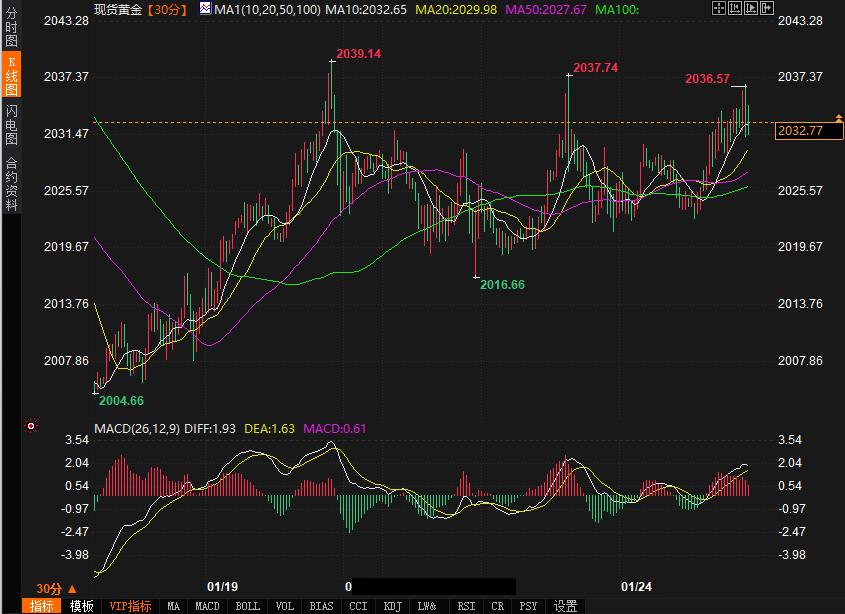Click the red sun marker icon beside MACD
The image size is (845, 614).
pos(31,426)
